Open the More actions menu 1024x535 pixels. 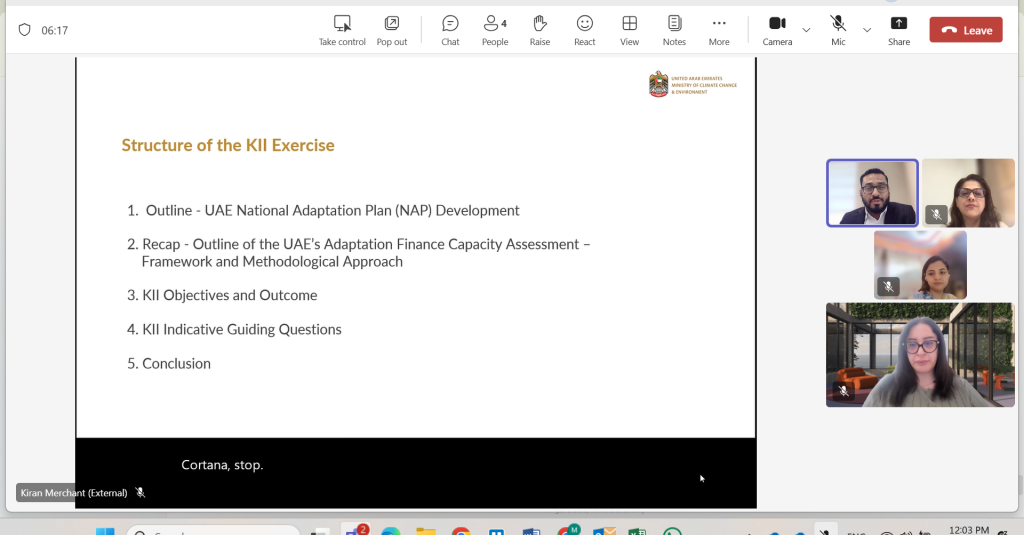719,30
